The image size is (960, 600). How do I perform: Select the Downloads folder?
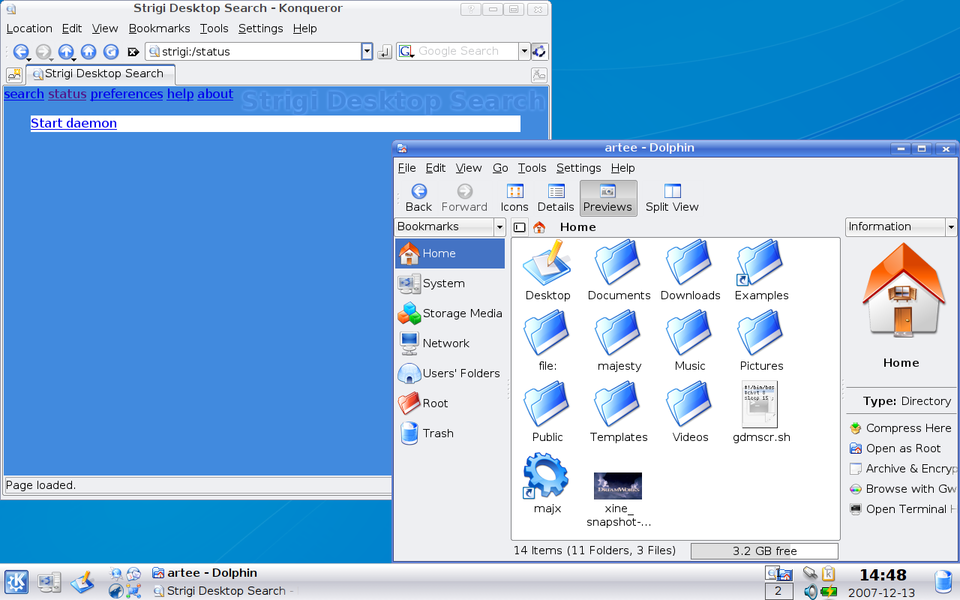690,271
